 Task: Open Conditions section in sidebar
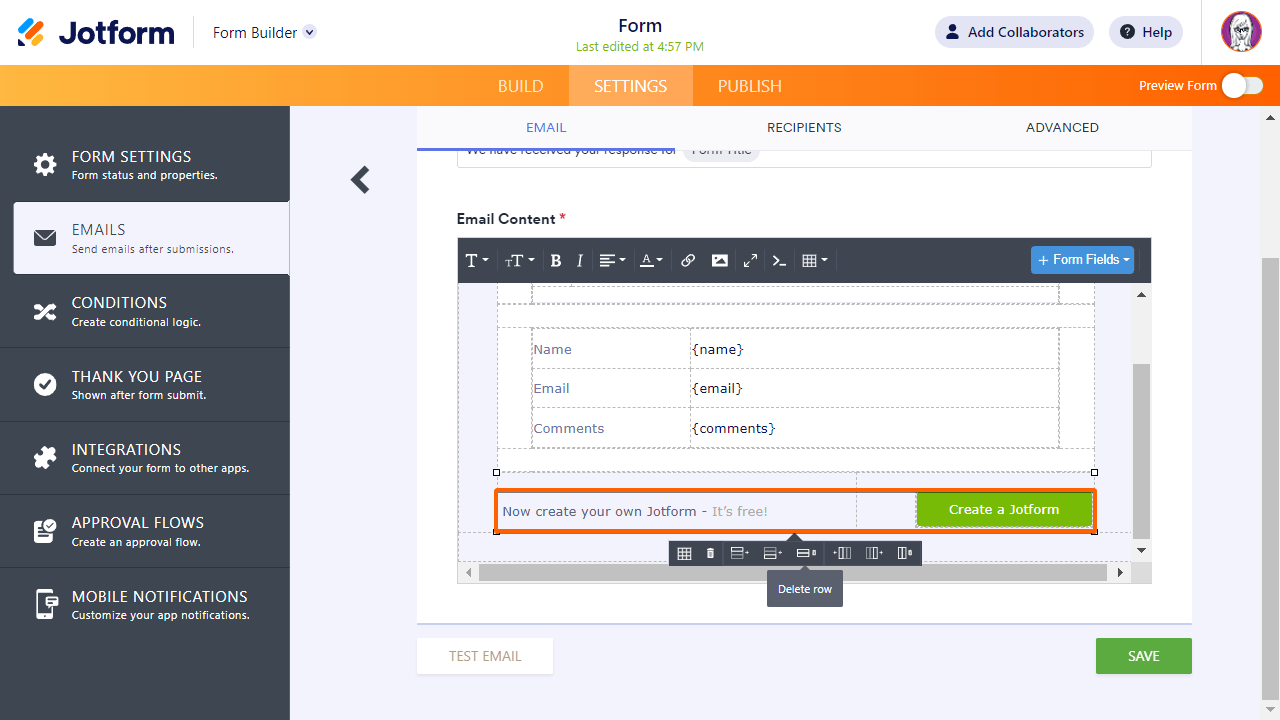pyautogui.click(x=145, y=311)
